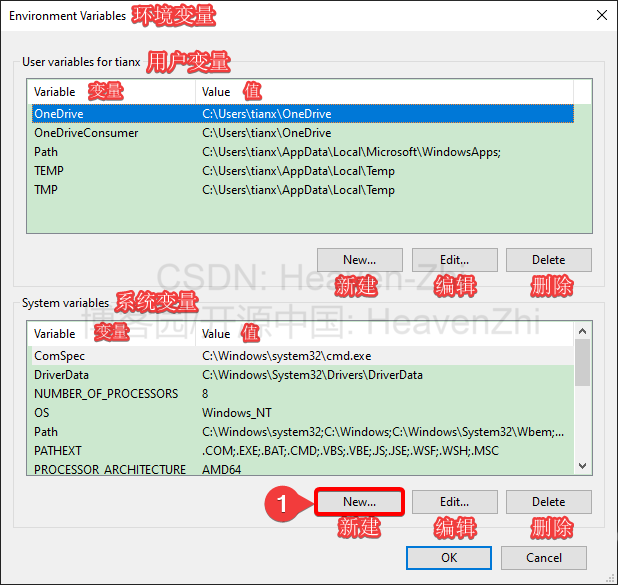Select the user Path variable with WindowsApps
618x585 pixels.
pyautogui.click(x=303, y=152)
